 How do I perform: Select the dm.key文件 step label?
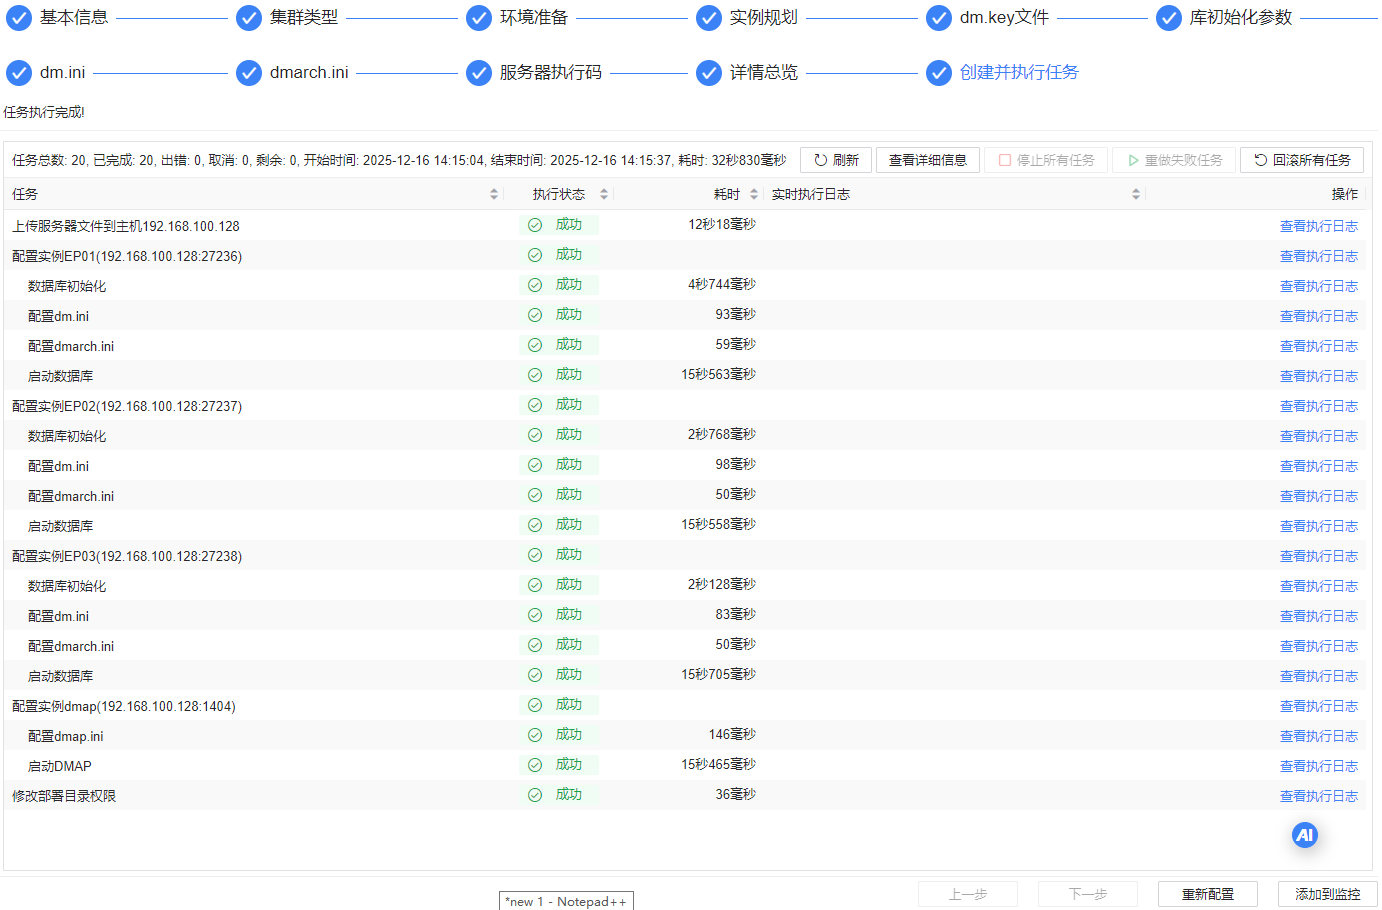pos(1004,18)
